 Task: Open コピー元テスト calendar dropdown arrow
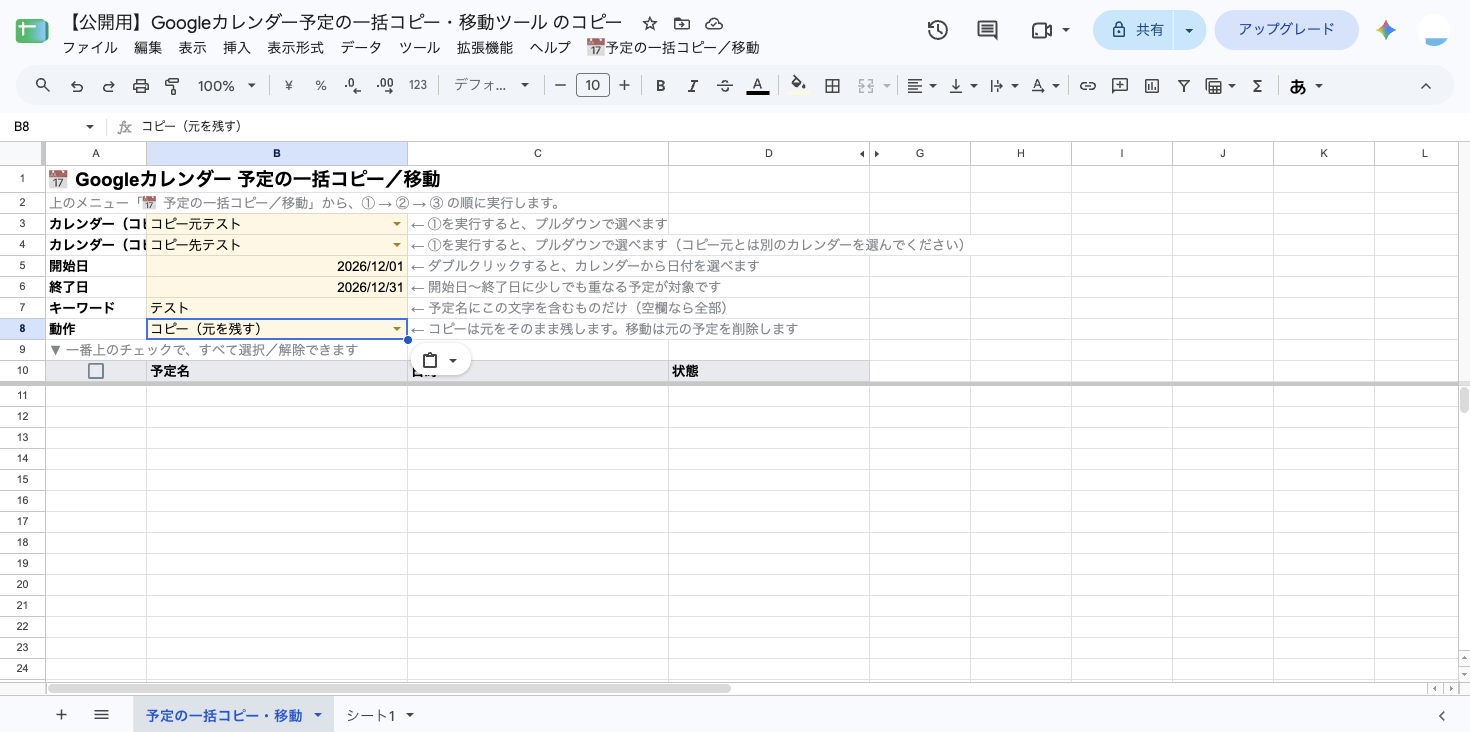tap(397, 224)
